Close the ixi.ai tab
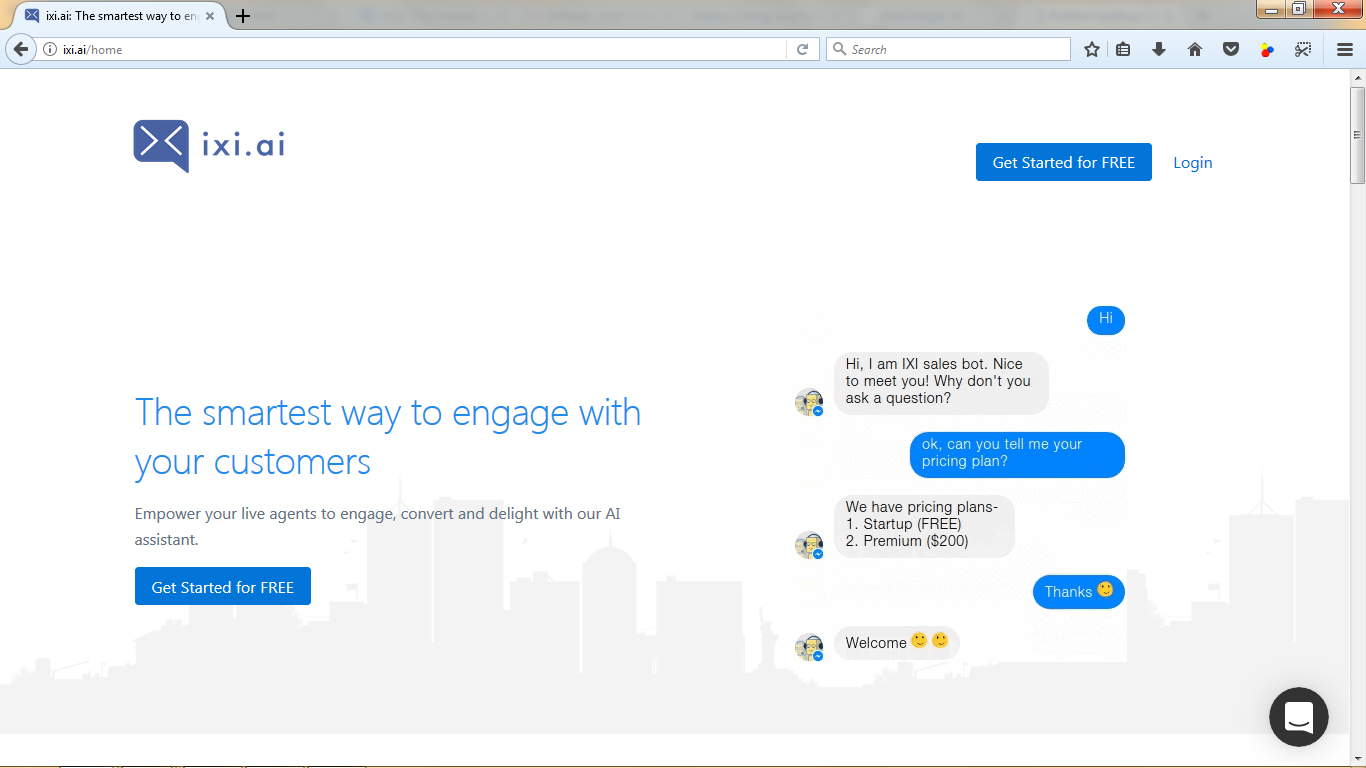This screenshot has width=1366, height=768. tap(210, 16)
